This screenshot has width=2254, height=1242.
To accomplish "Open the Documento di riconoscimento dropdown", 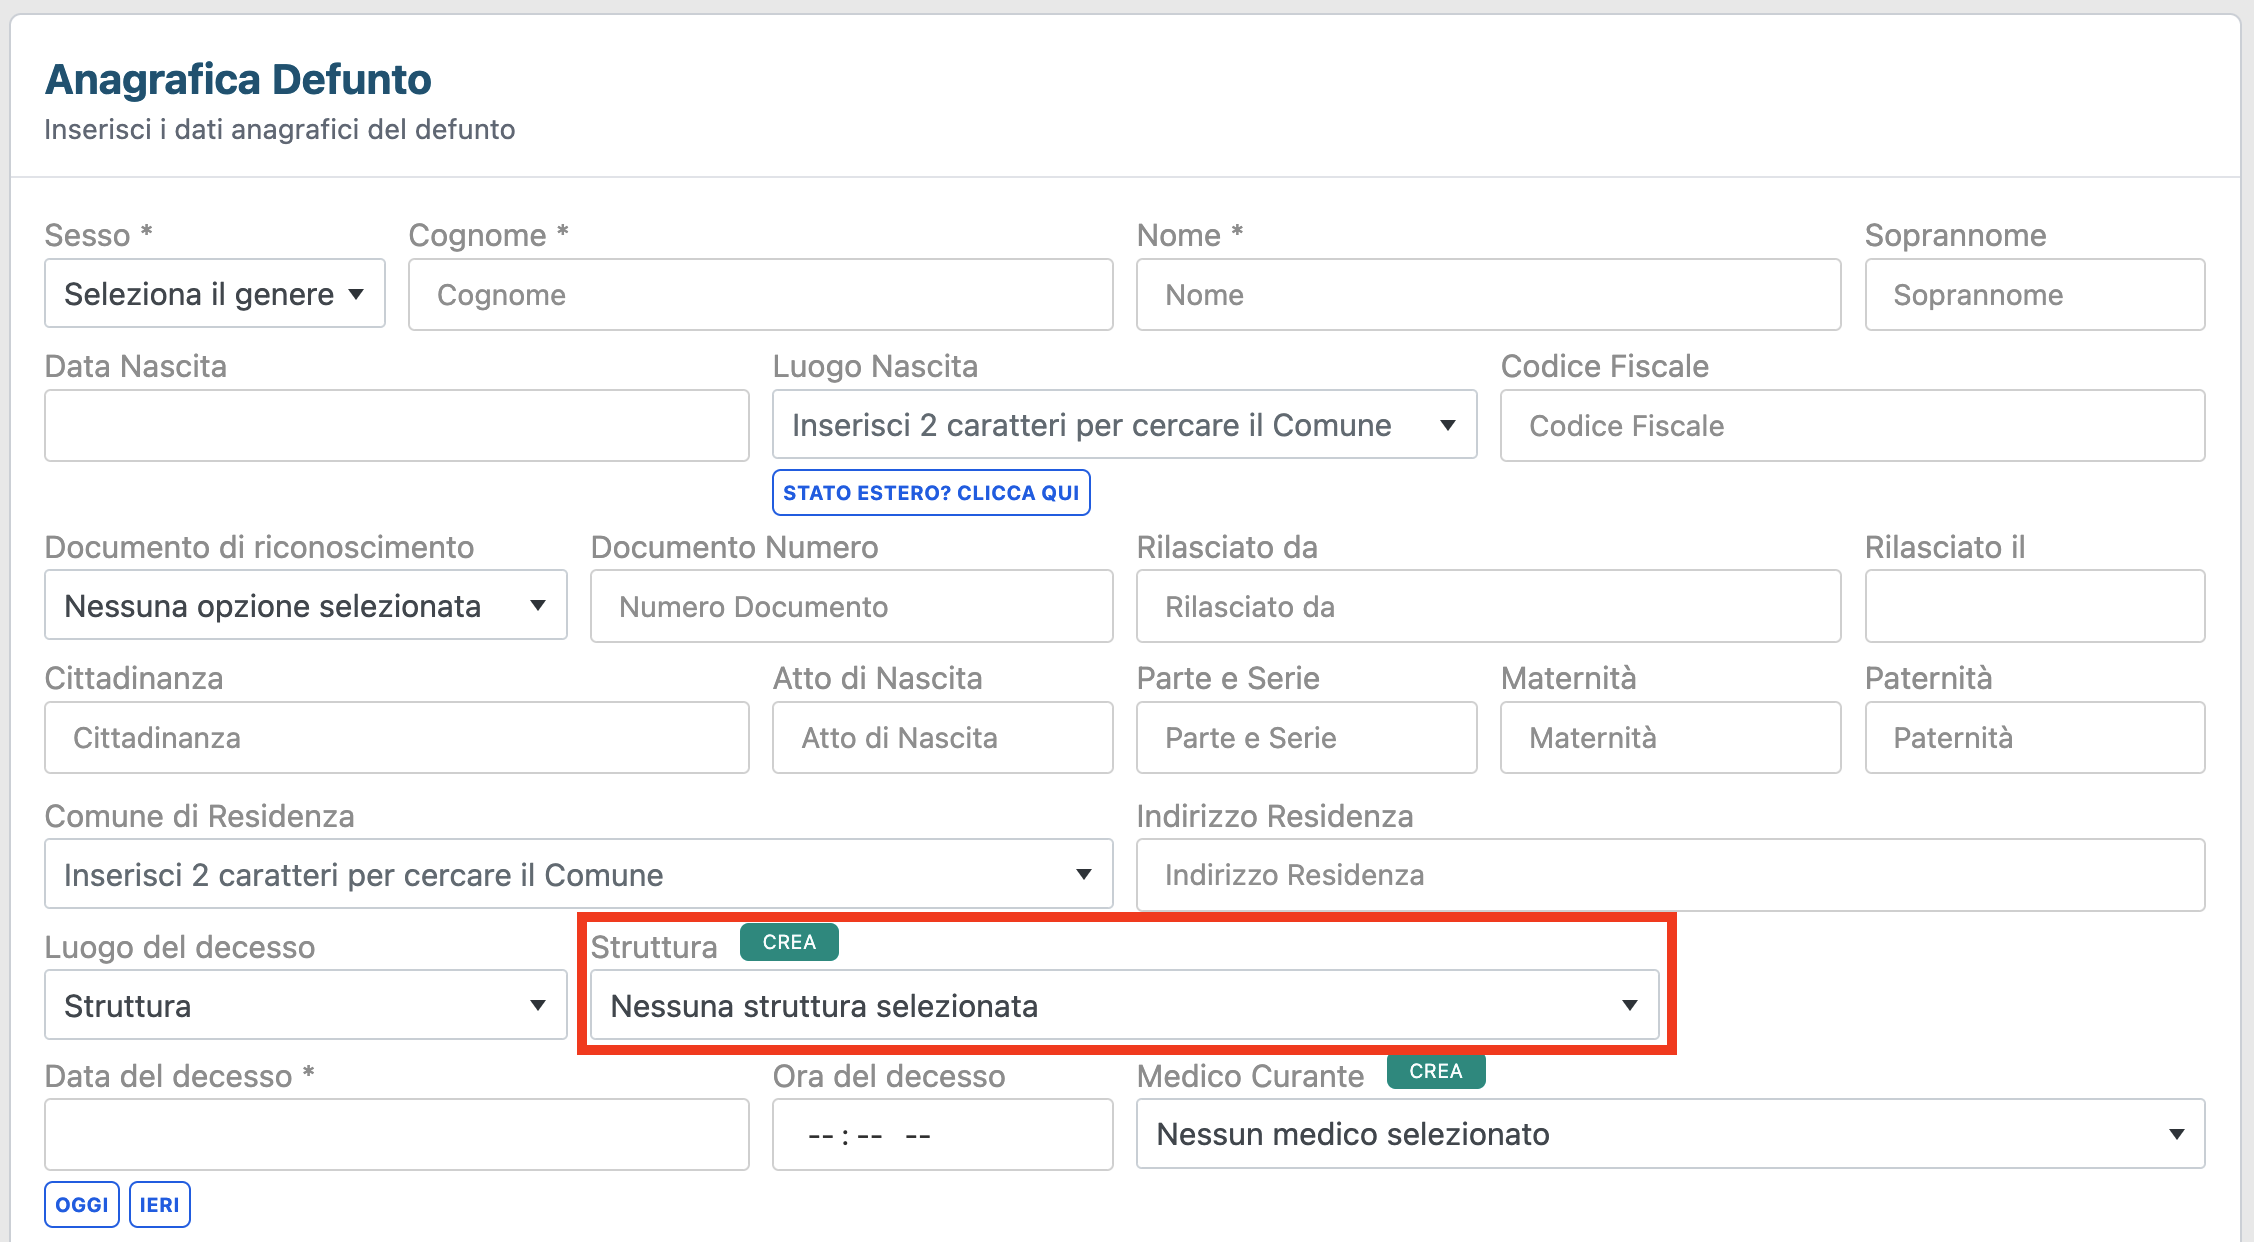I will pos(305,606).
